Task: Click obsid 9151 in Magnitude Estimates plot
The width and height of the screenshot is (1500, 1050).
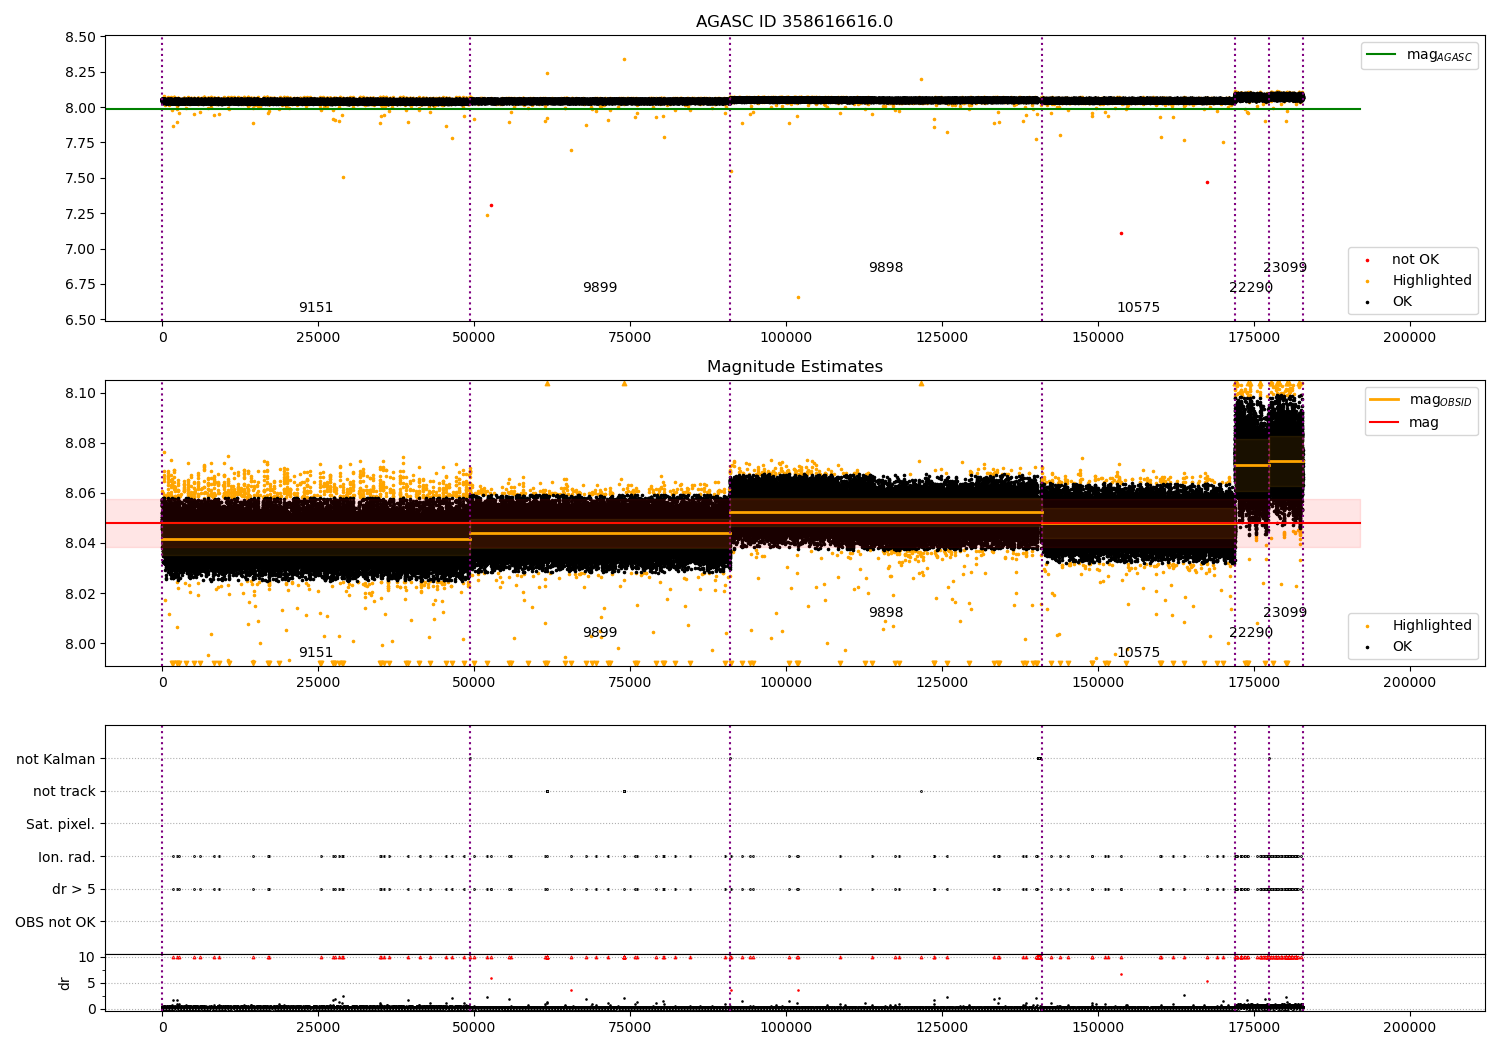Action: 316,653
